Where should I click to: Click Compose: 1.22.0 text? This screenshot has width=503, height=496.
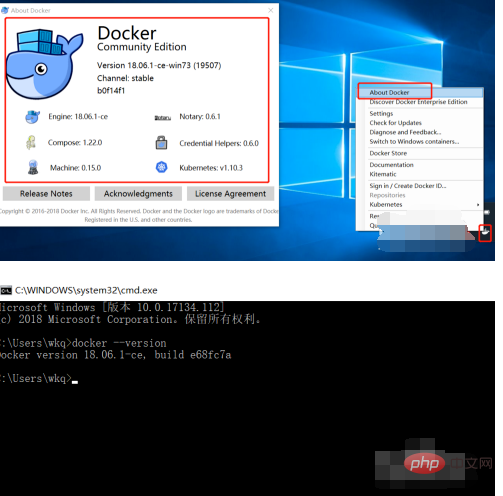click(x=75, y=143)
